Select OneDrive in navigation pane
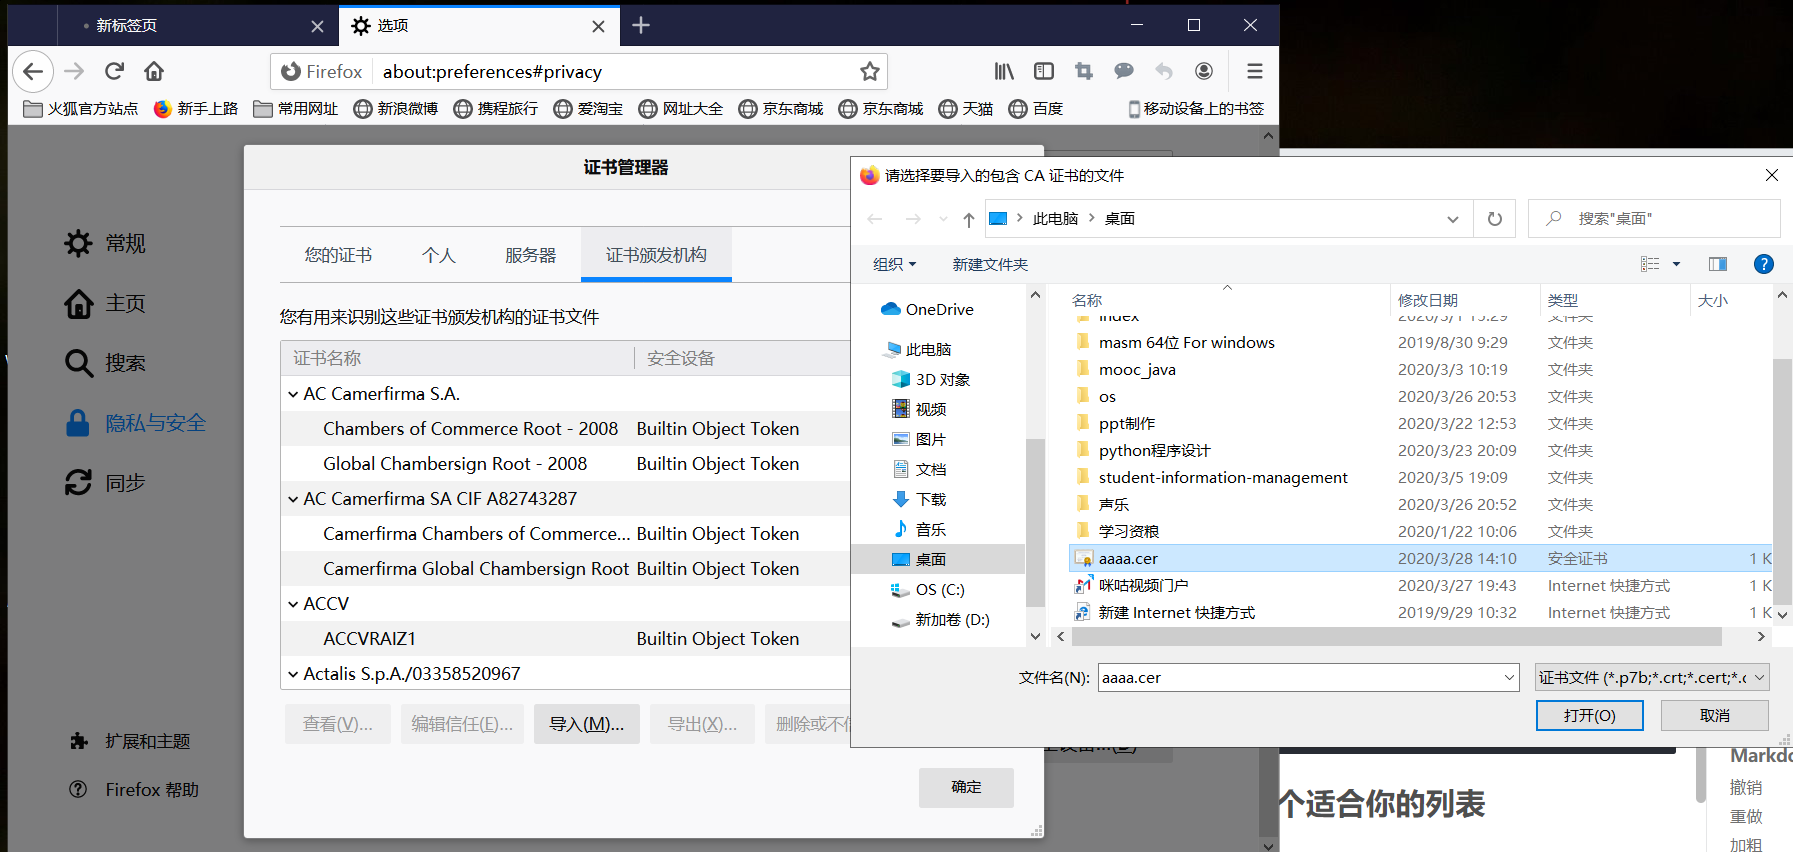 click(926, 310)
